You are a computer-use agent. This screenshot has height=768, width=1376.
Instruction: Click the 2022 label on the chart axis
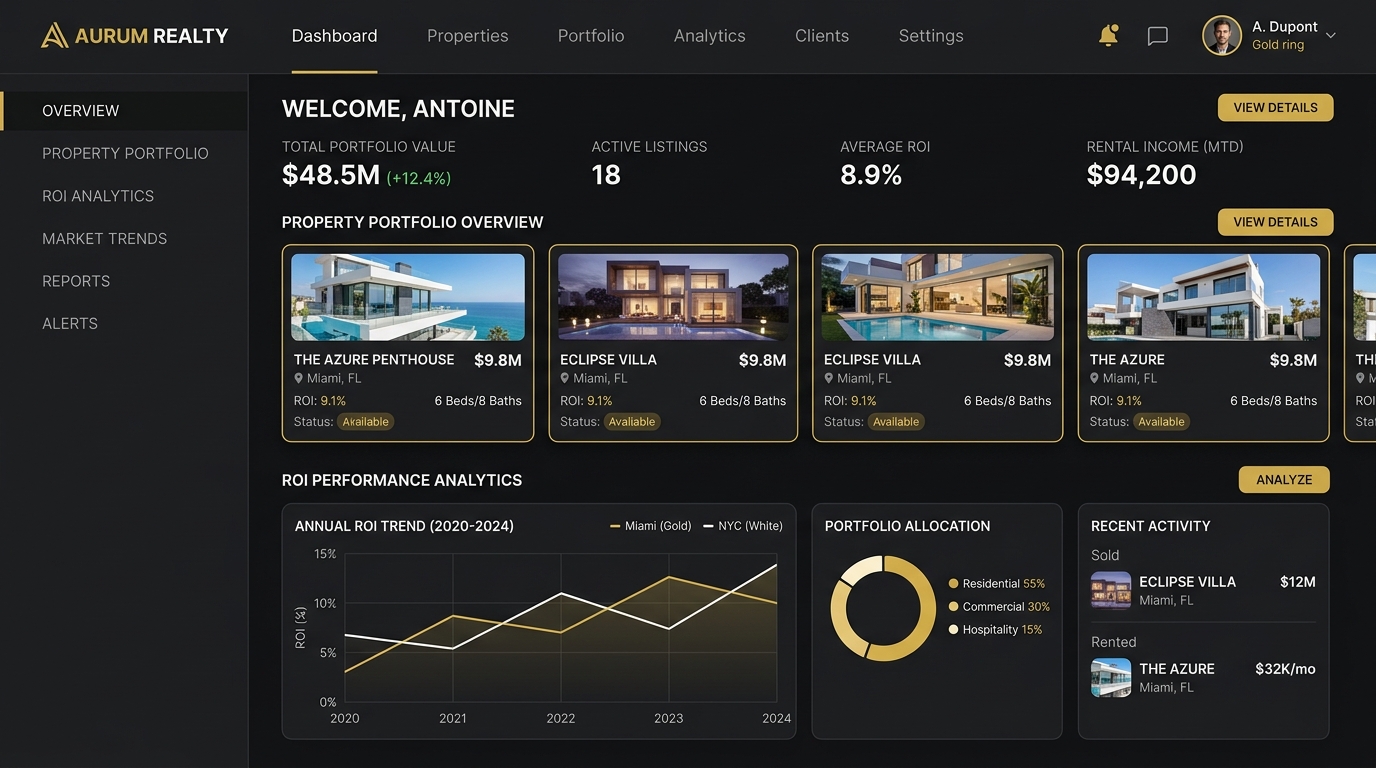click(x=561, y=718)
